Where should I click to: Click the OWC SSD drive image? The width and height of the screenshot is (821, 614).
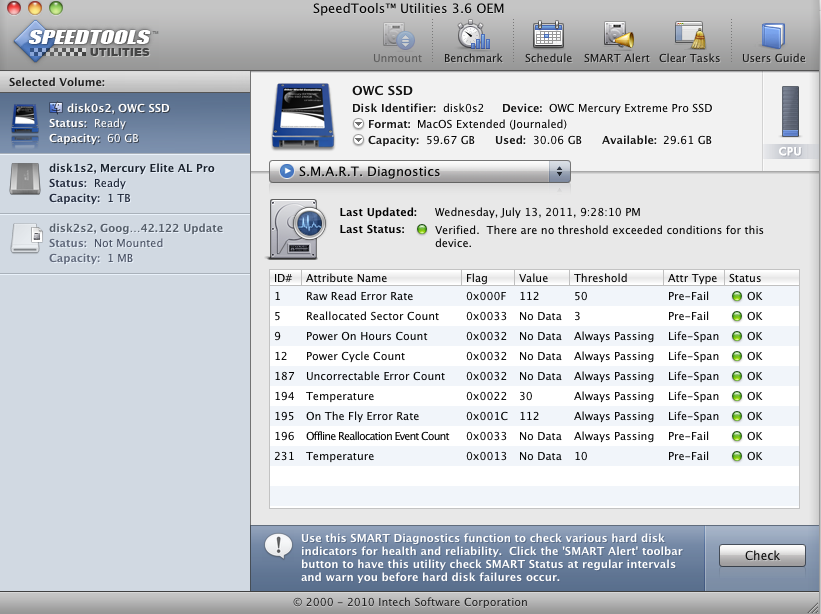pos(303,116)
